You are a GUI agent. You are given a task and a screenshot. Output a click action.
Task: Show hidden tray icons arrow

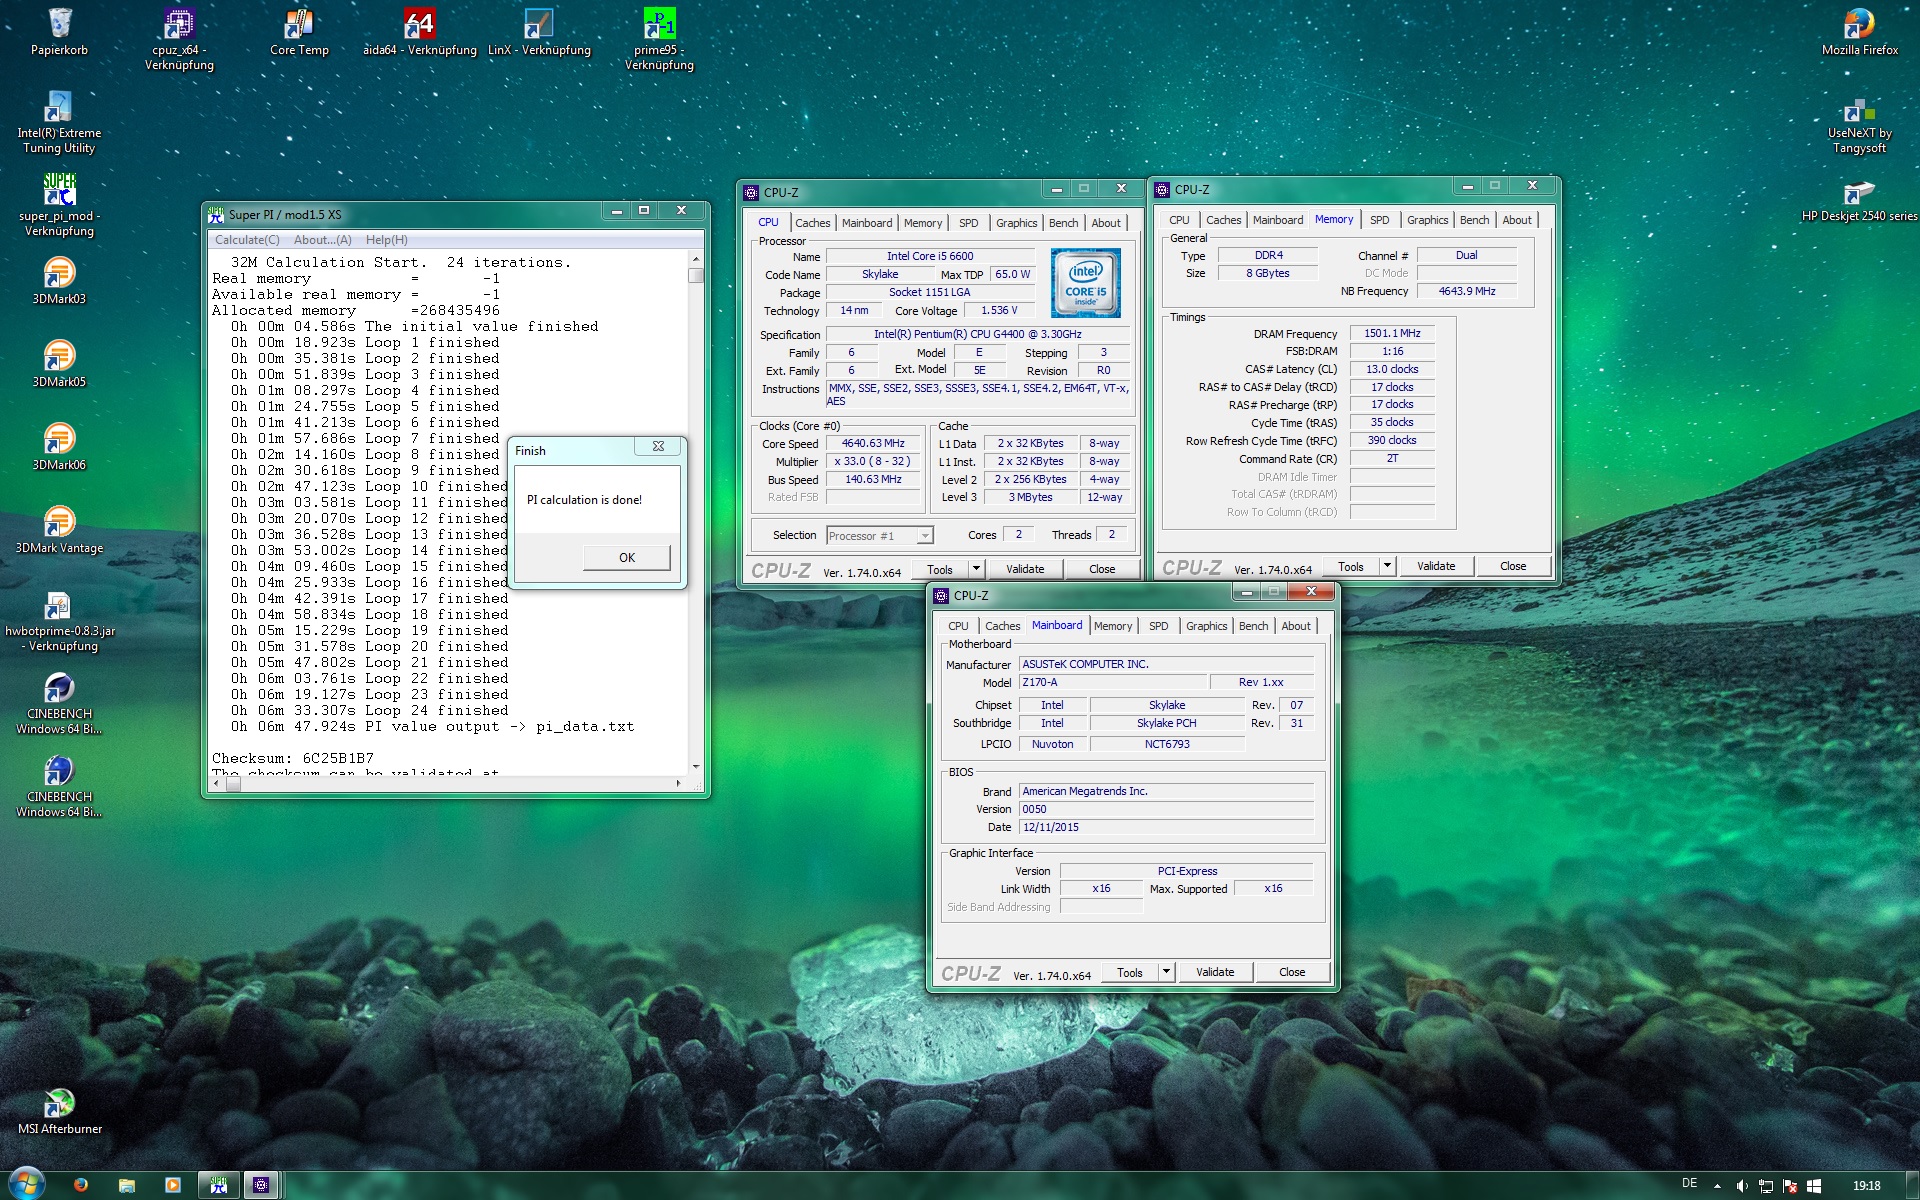[x=1717, y=1186]
